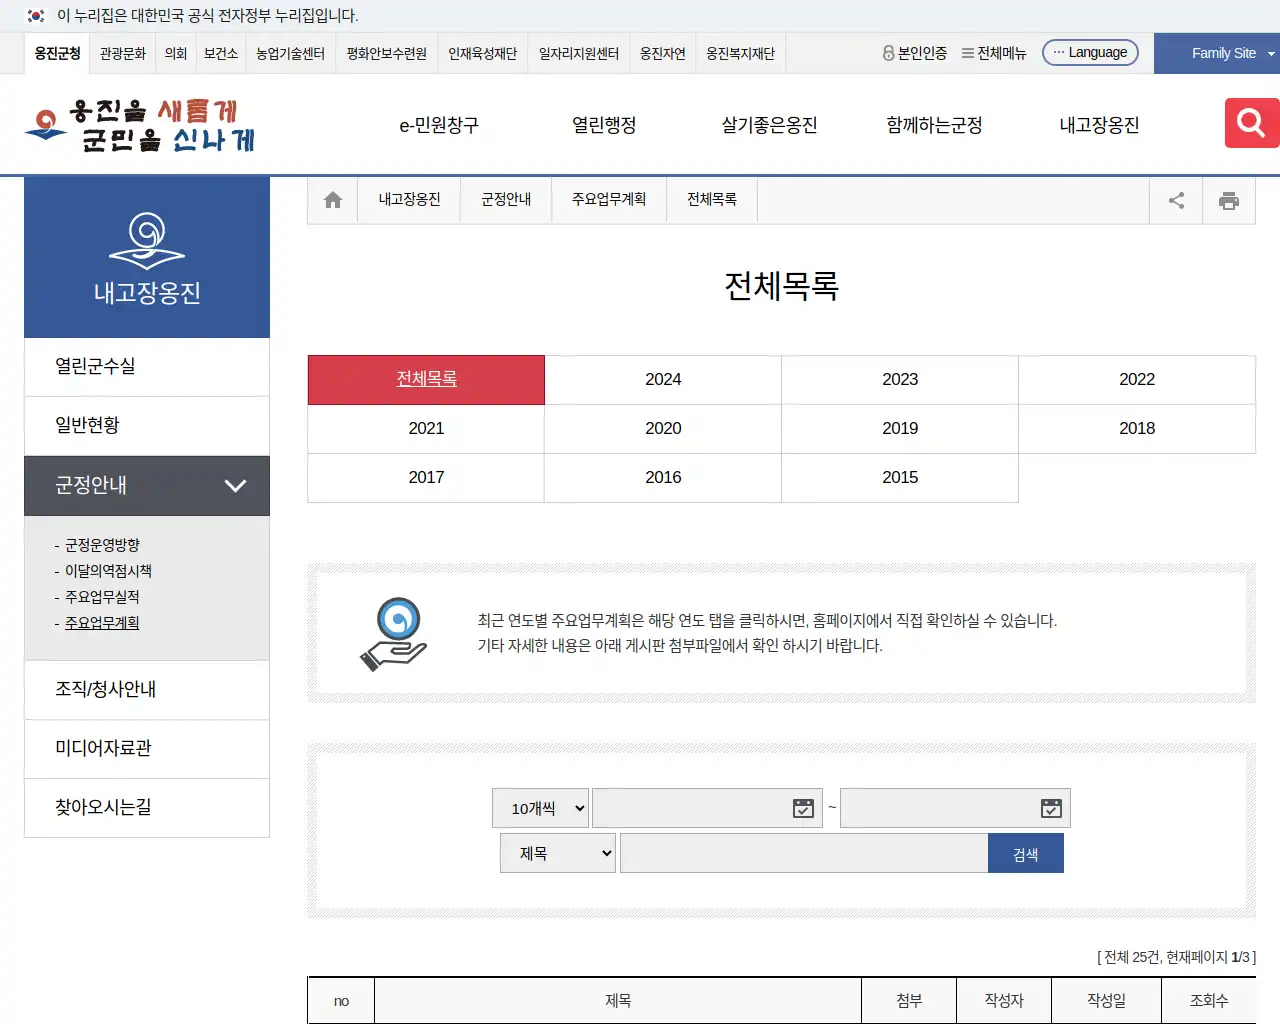Screen dimensions: 1280x1024
Task: Click the blue 검색 search button
Action: (1026, 852)
